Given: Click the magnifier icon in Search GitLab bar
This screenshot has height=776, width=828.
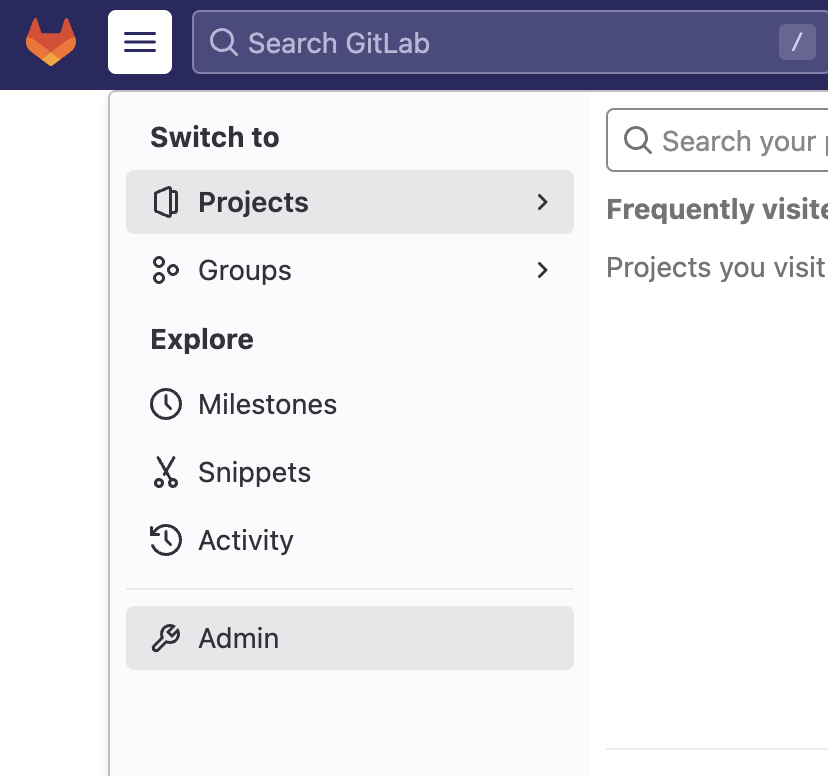Looking at the screenshot, I should click(x=224, y=42).
